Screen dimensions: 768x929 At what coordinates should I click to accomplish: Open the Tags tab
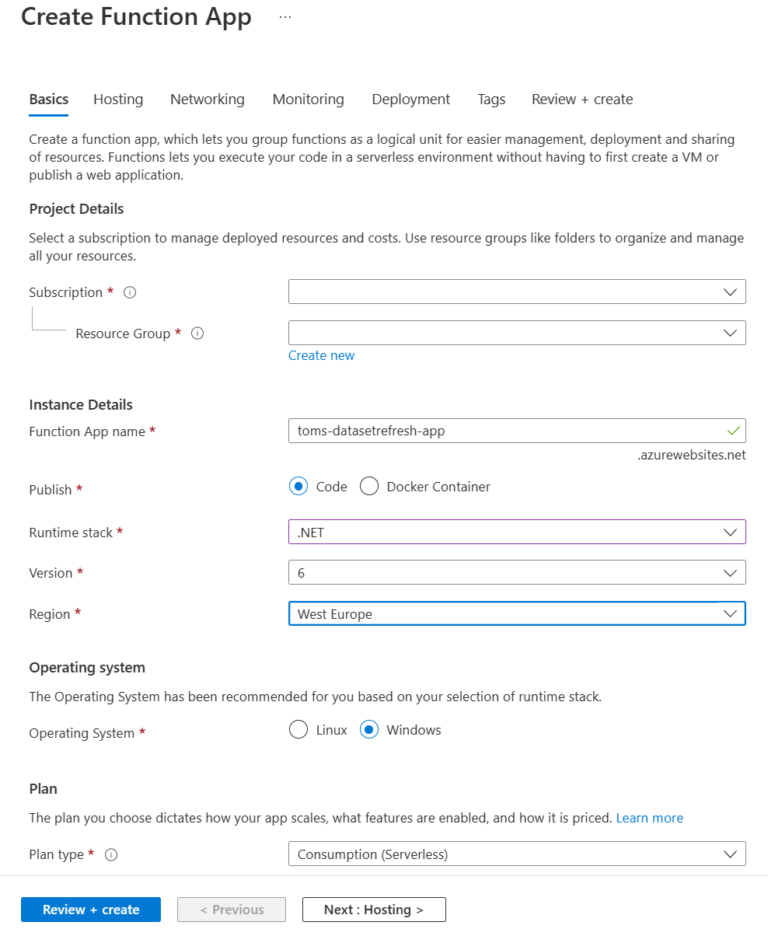(491, 99)
